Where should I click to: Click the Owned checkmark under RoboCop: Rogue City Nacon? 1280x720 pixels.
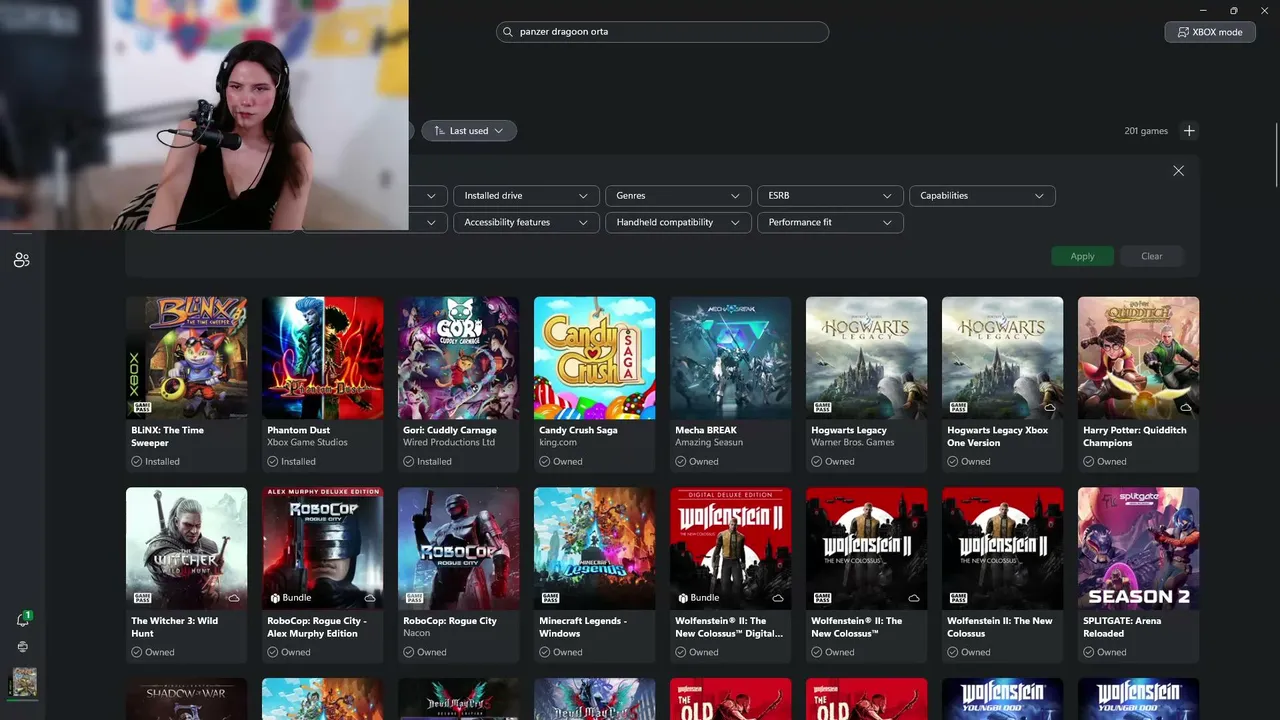tap(409, 652)
